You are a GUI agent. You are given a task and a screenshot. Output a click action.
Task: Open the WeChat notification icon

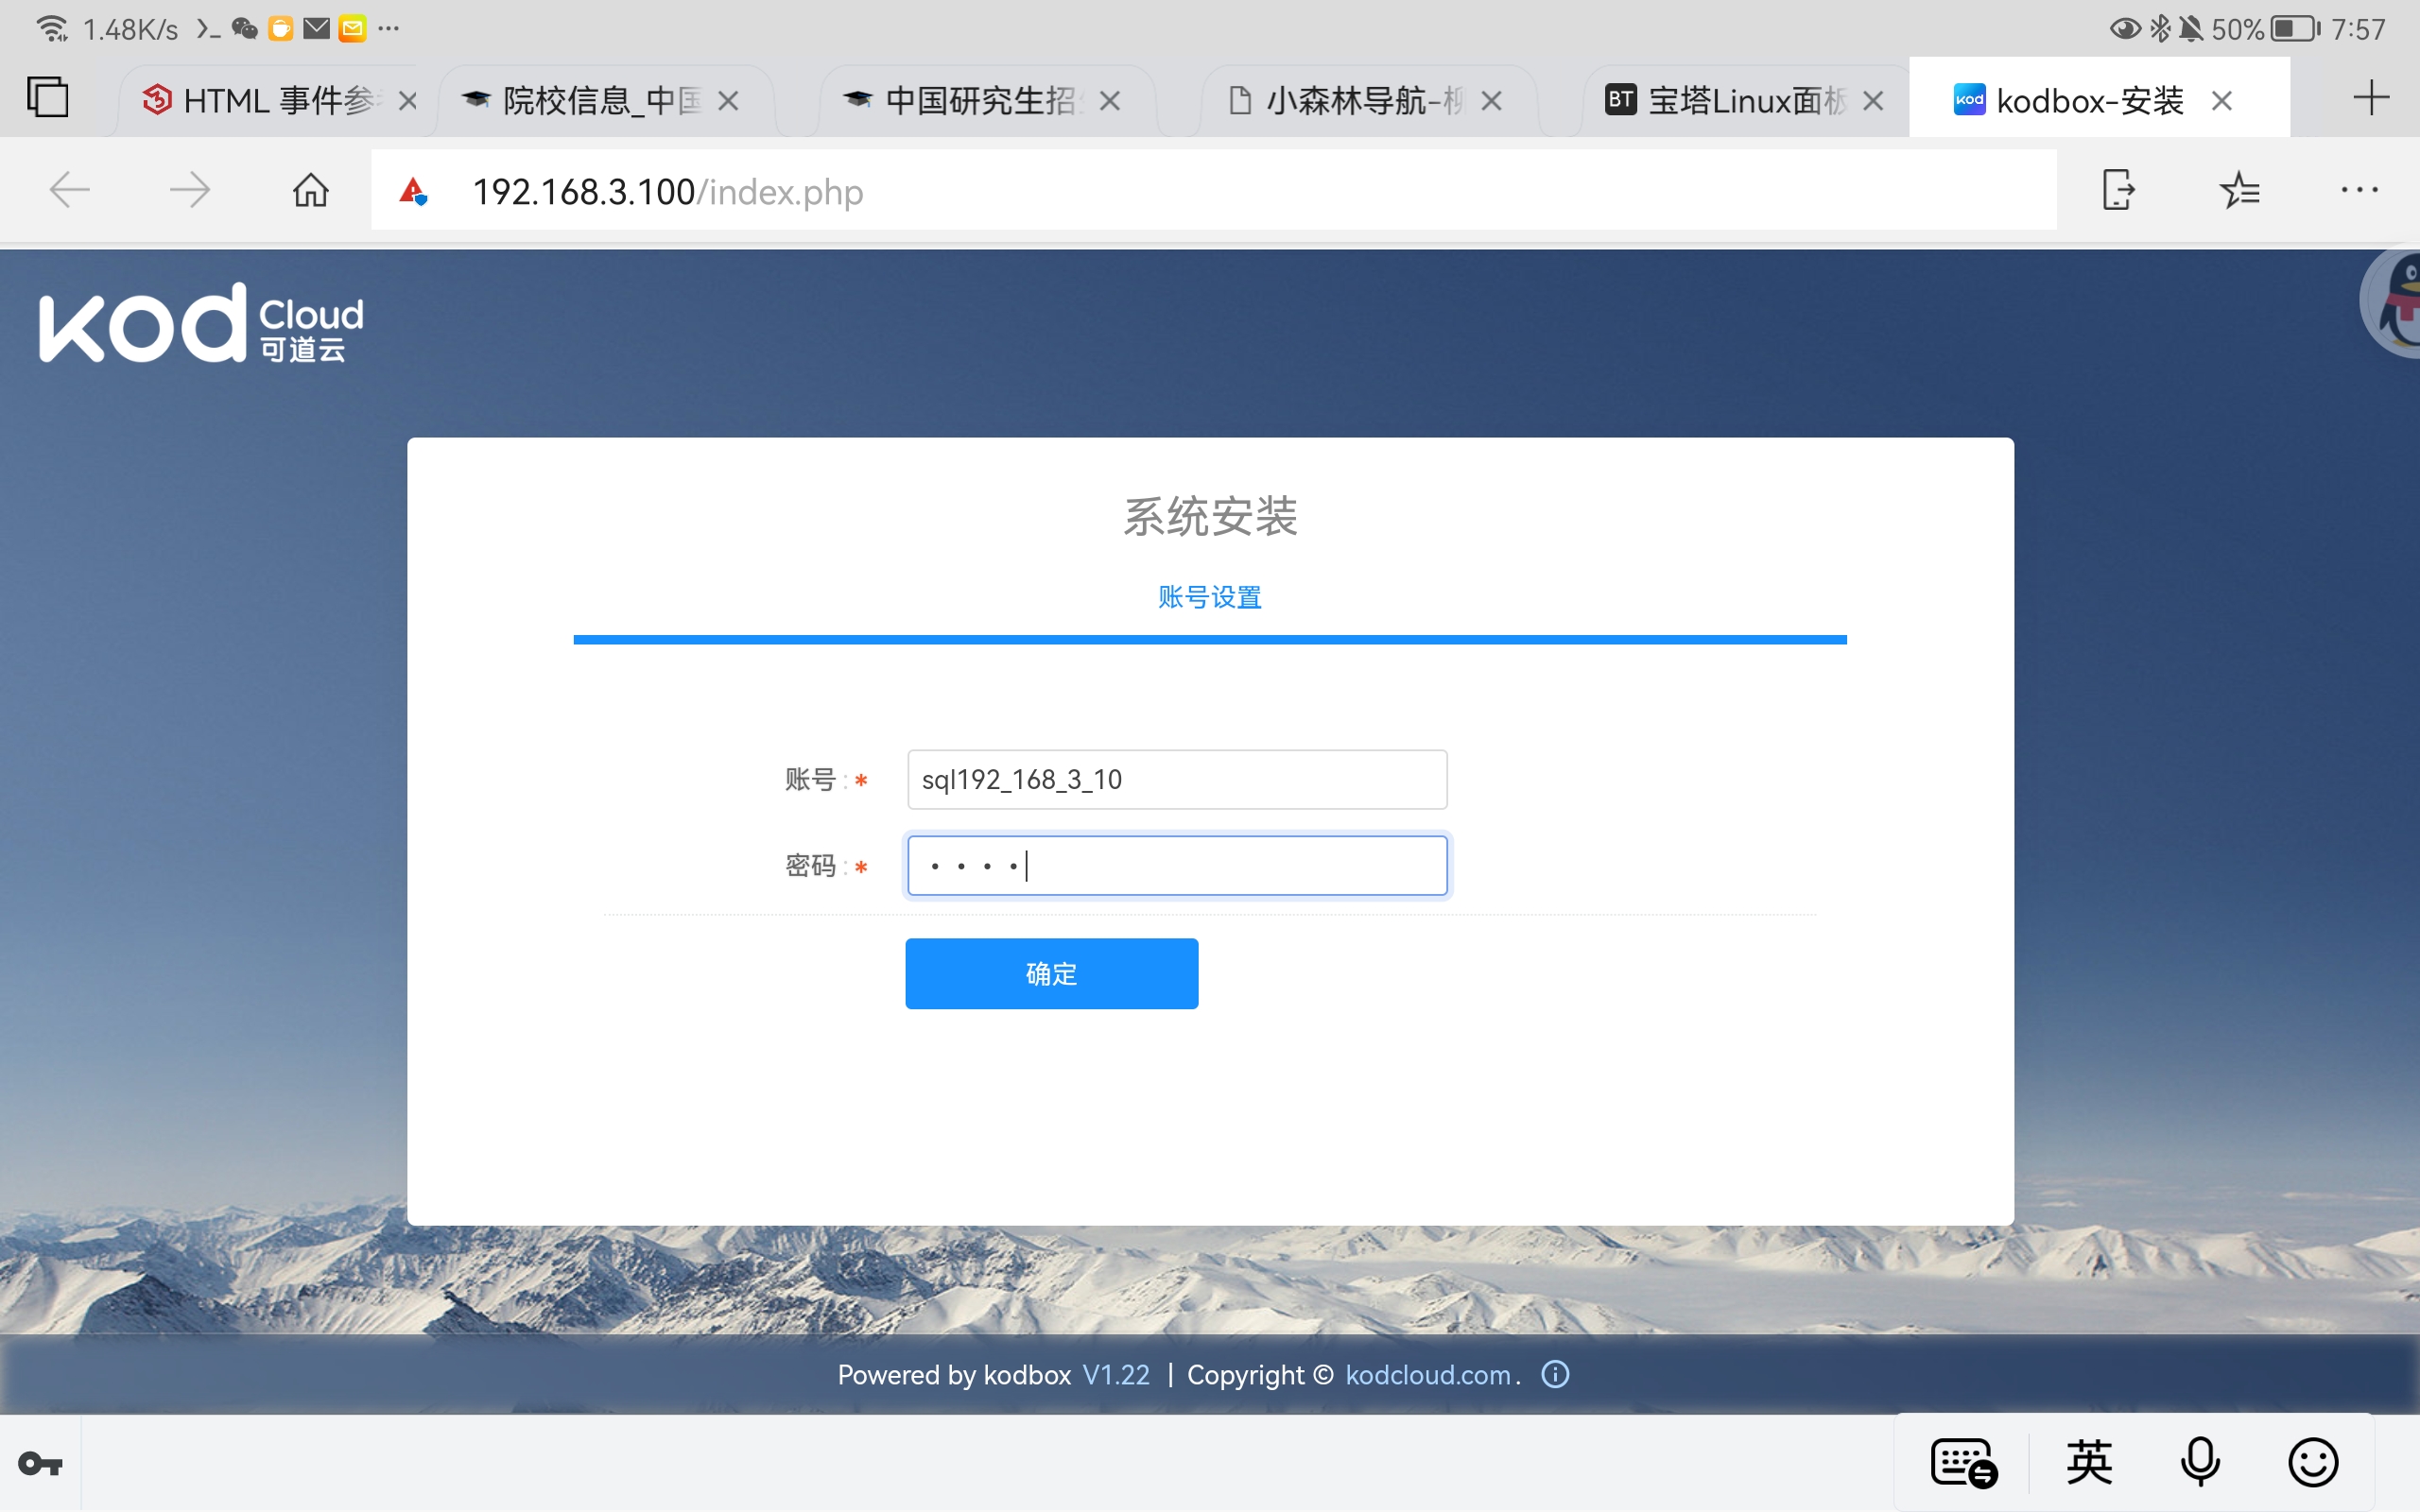(245, 28)
